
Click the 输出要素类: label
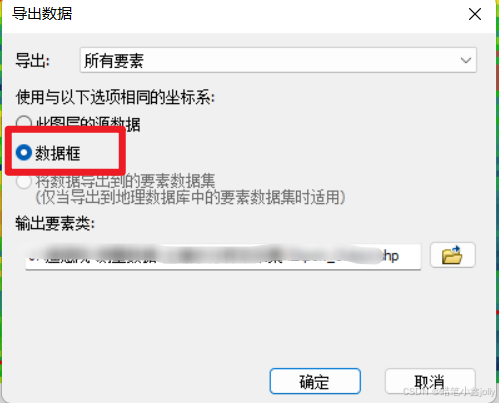tap(55, 223)
